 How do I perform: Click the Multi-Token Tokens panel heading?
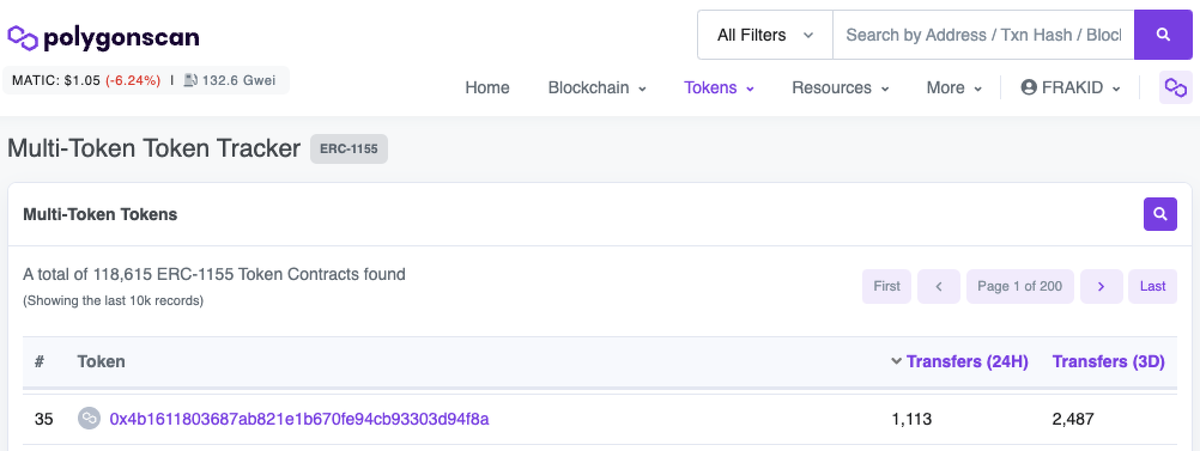point(100,214)
